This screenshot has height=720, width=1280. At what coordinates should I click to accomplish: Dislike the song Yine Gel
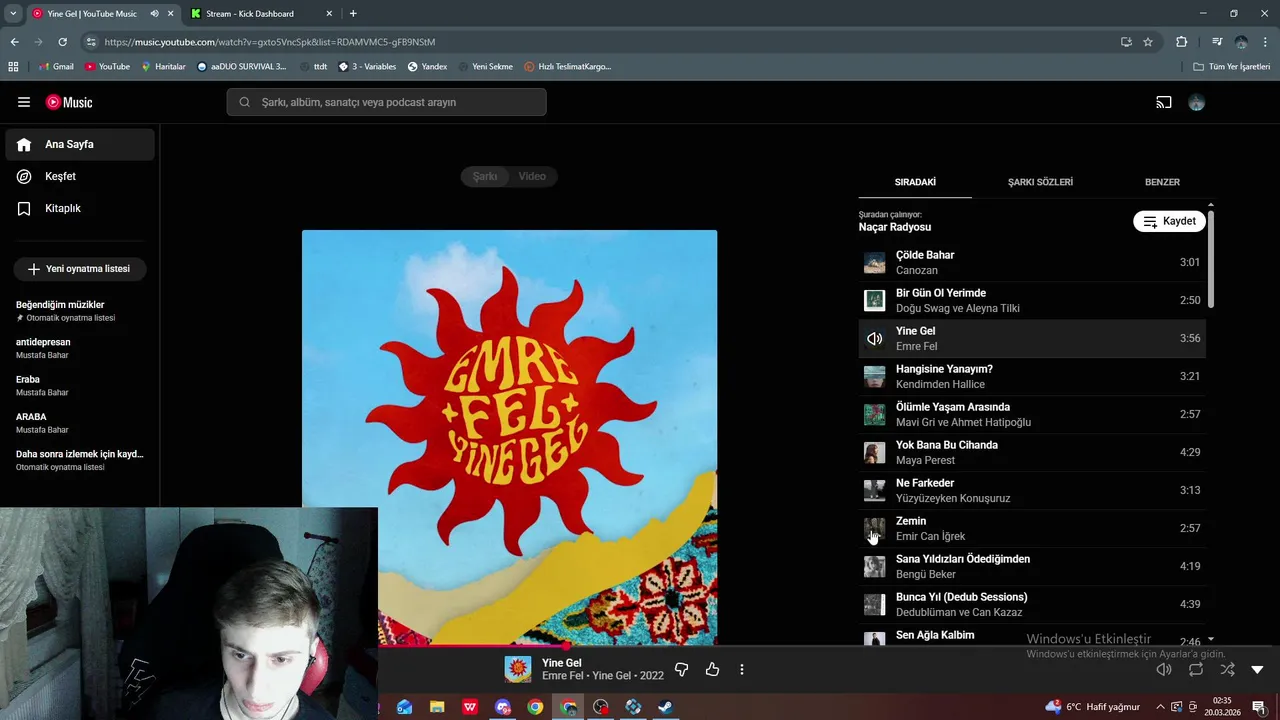point(682,669)
